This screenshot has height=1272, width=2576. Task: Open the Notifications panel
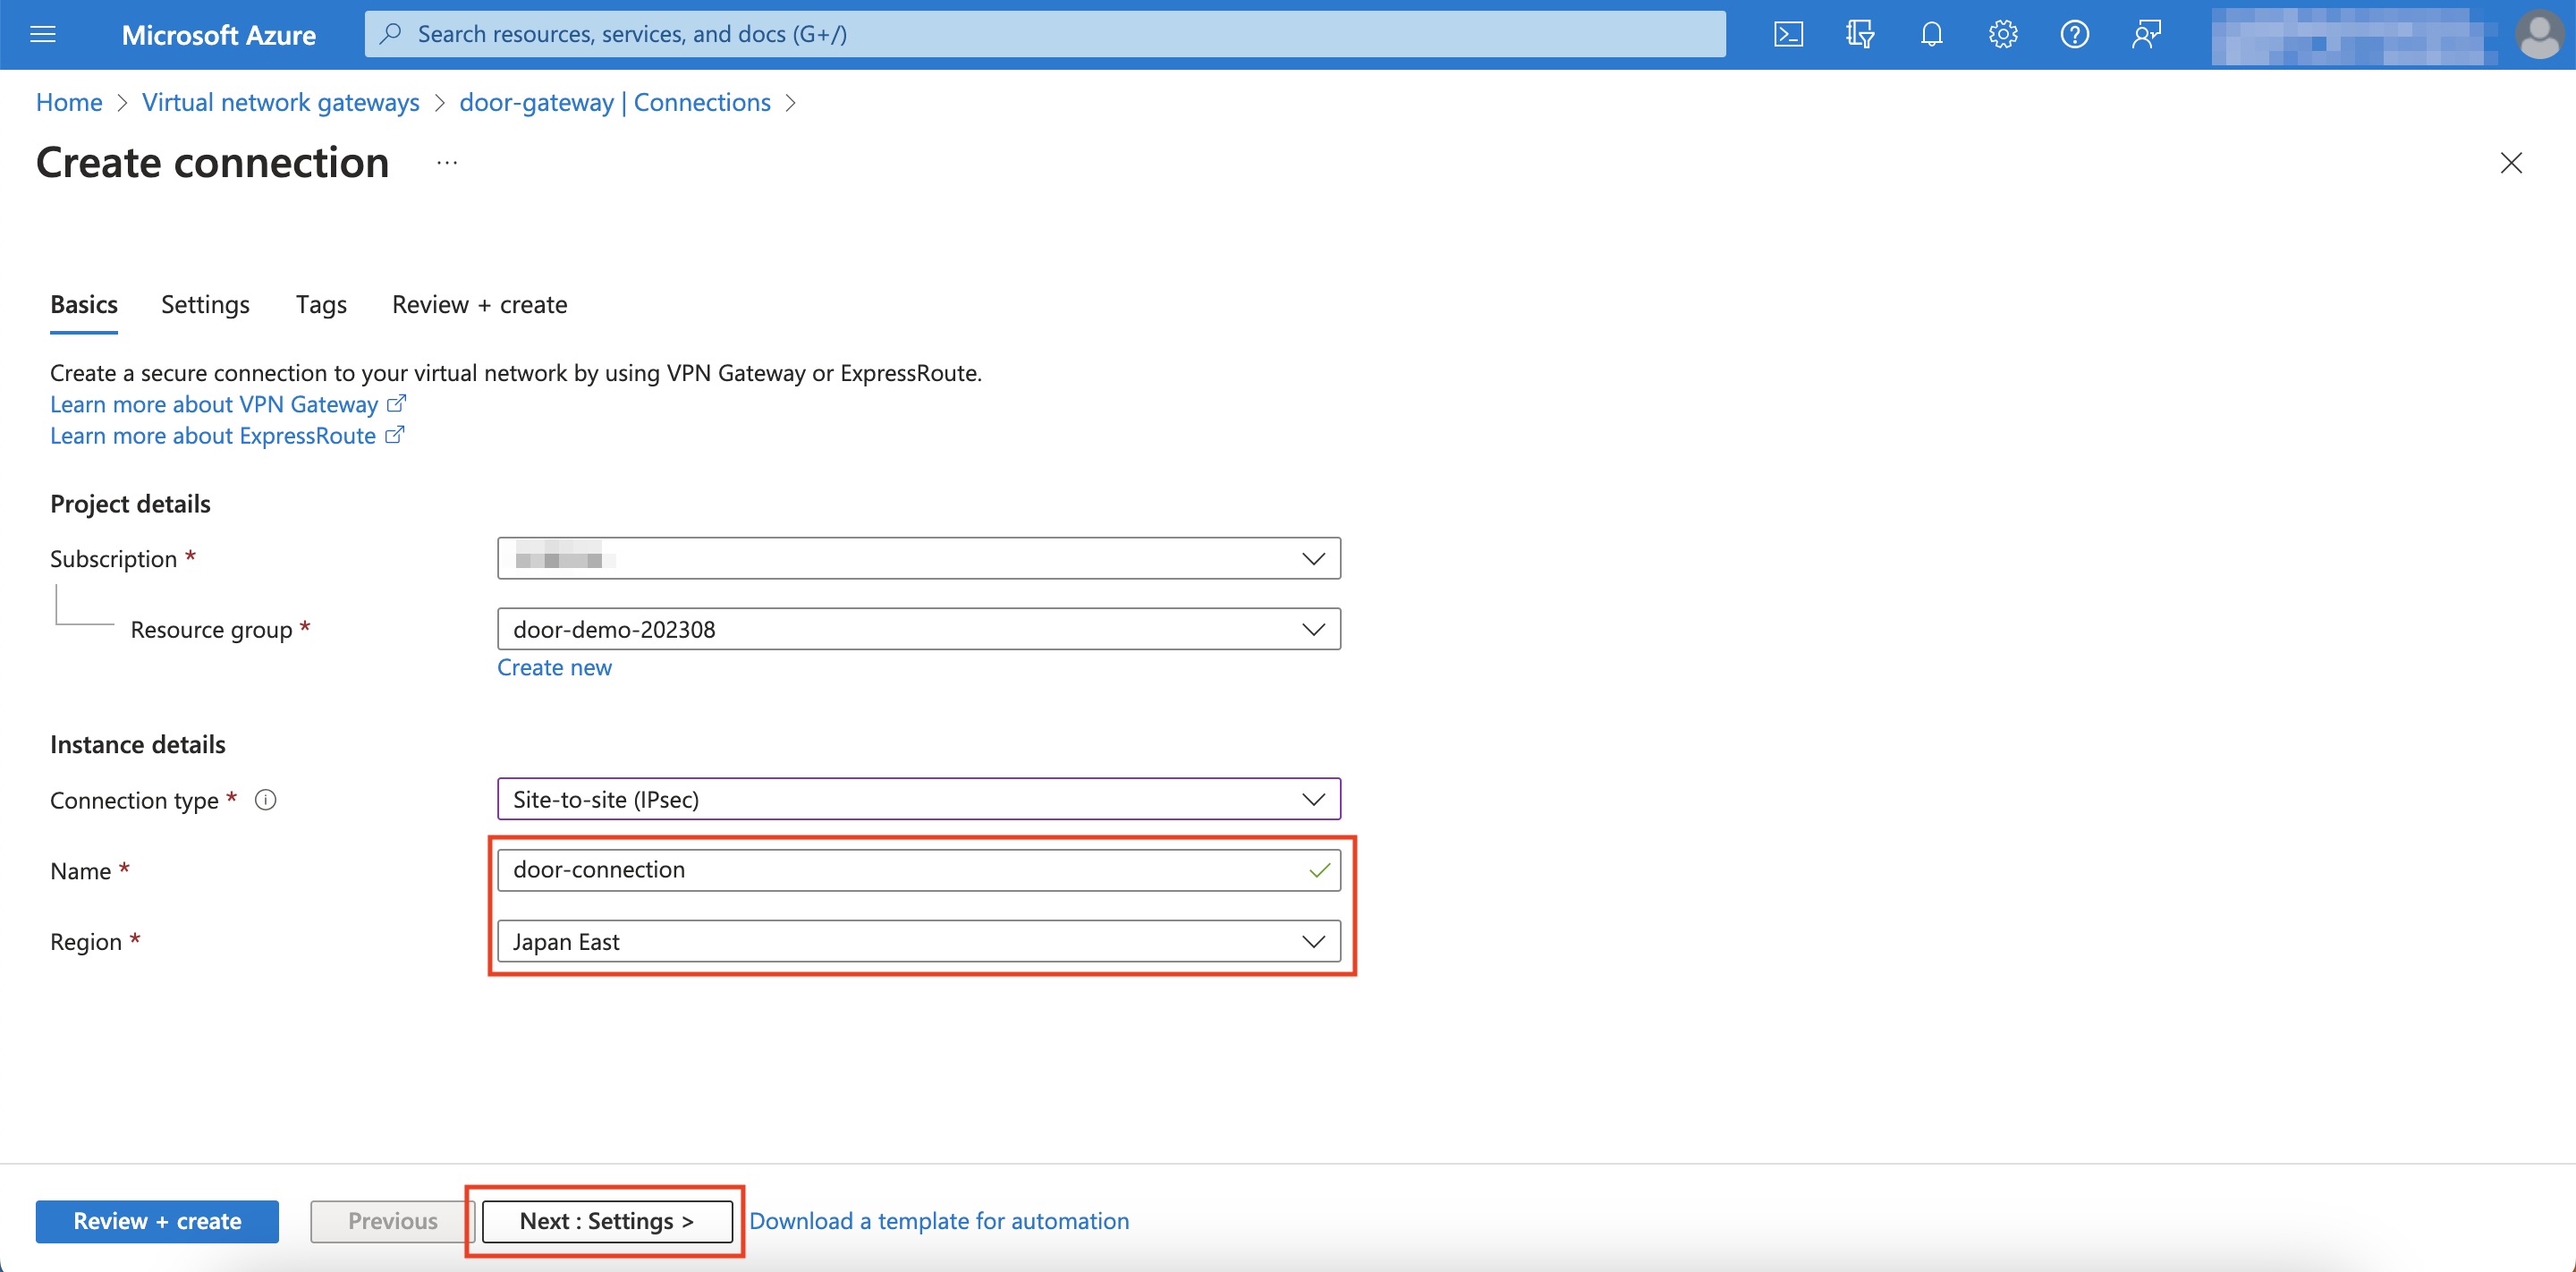coord(1930,33)
